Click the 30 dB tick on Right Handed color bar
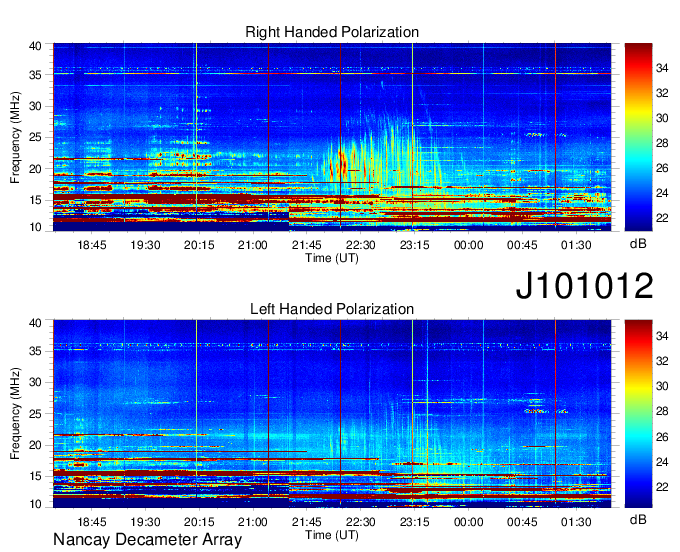This screenshot has width=680, height=552. click(x=662, y=118)
